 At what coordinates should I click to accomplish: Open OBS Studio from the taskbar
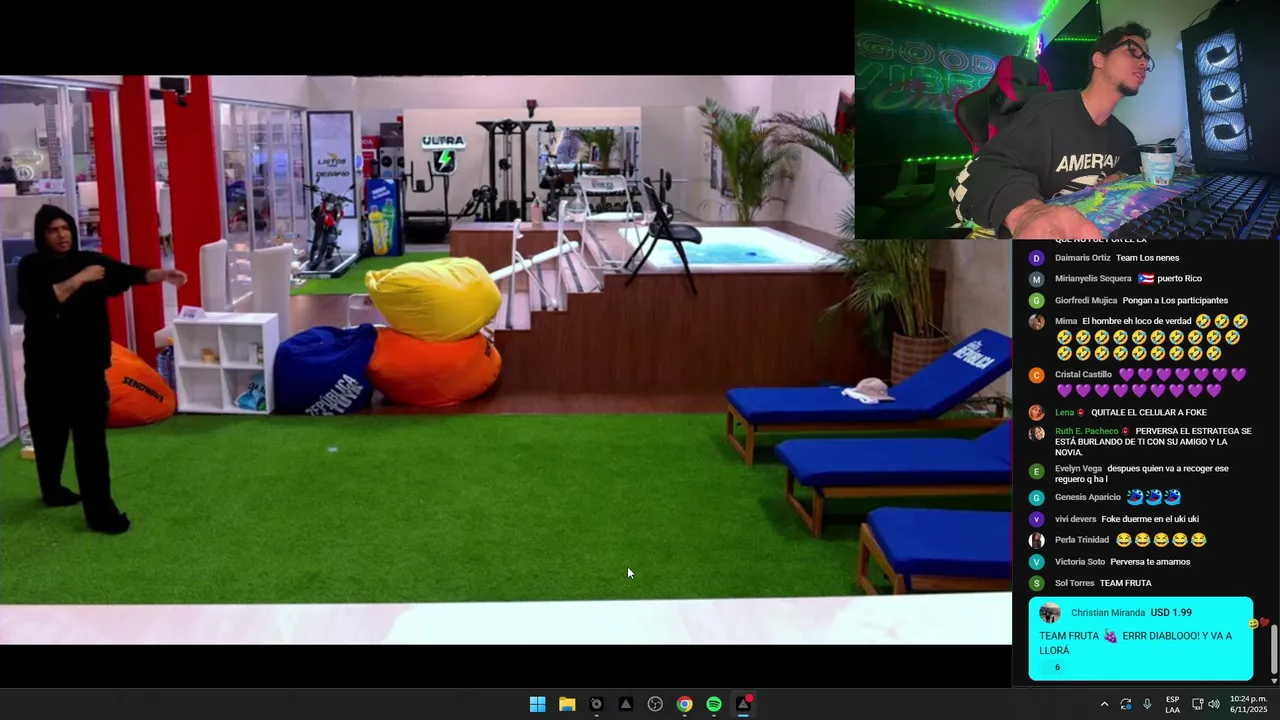coord(655,704)
